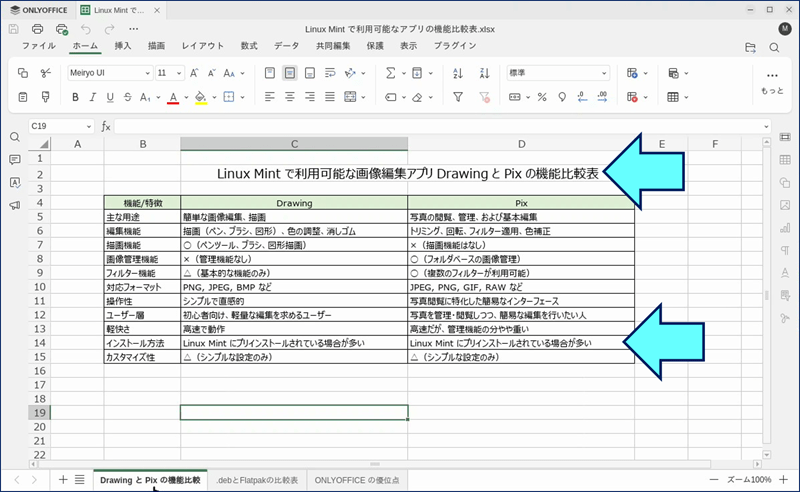The width and height of the screenshot is (800, 492).
Task: Copy selection with the Copy icon
Action: pyautogui.click(x=23, y=73)
